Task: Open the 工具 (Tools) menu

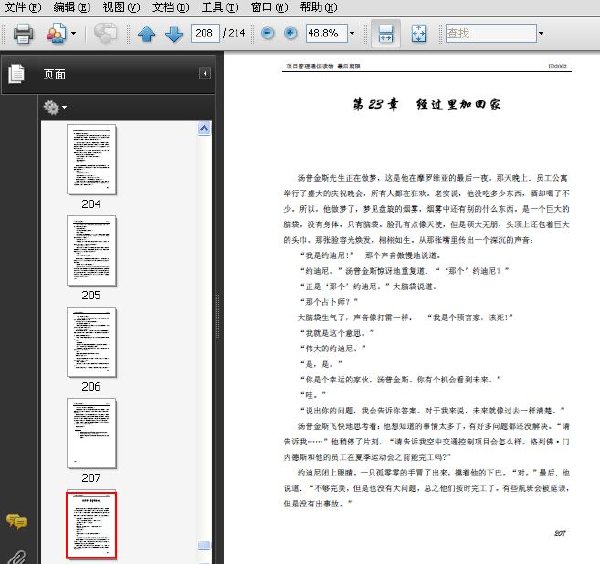Action: (220, 7)
